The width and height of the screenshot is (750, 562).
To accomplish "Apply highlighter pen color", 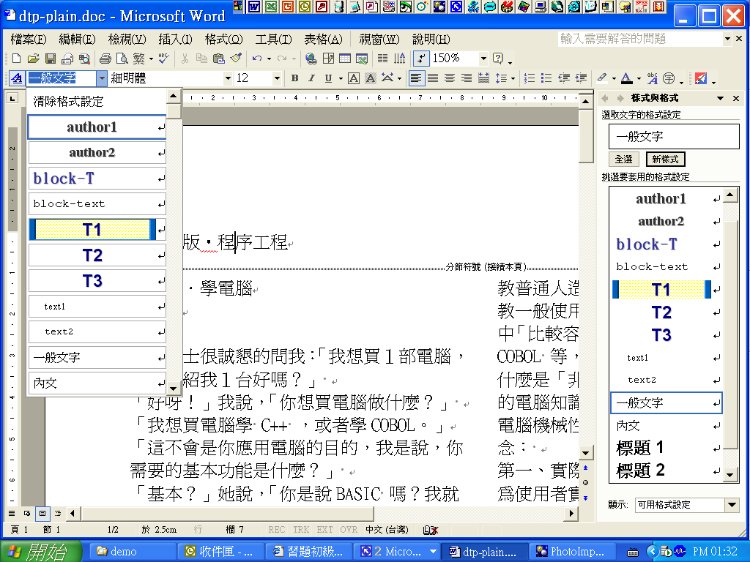I will [602, 78].
